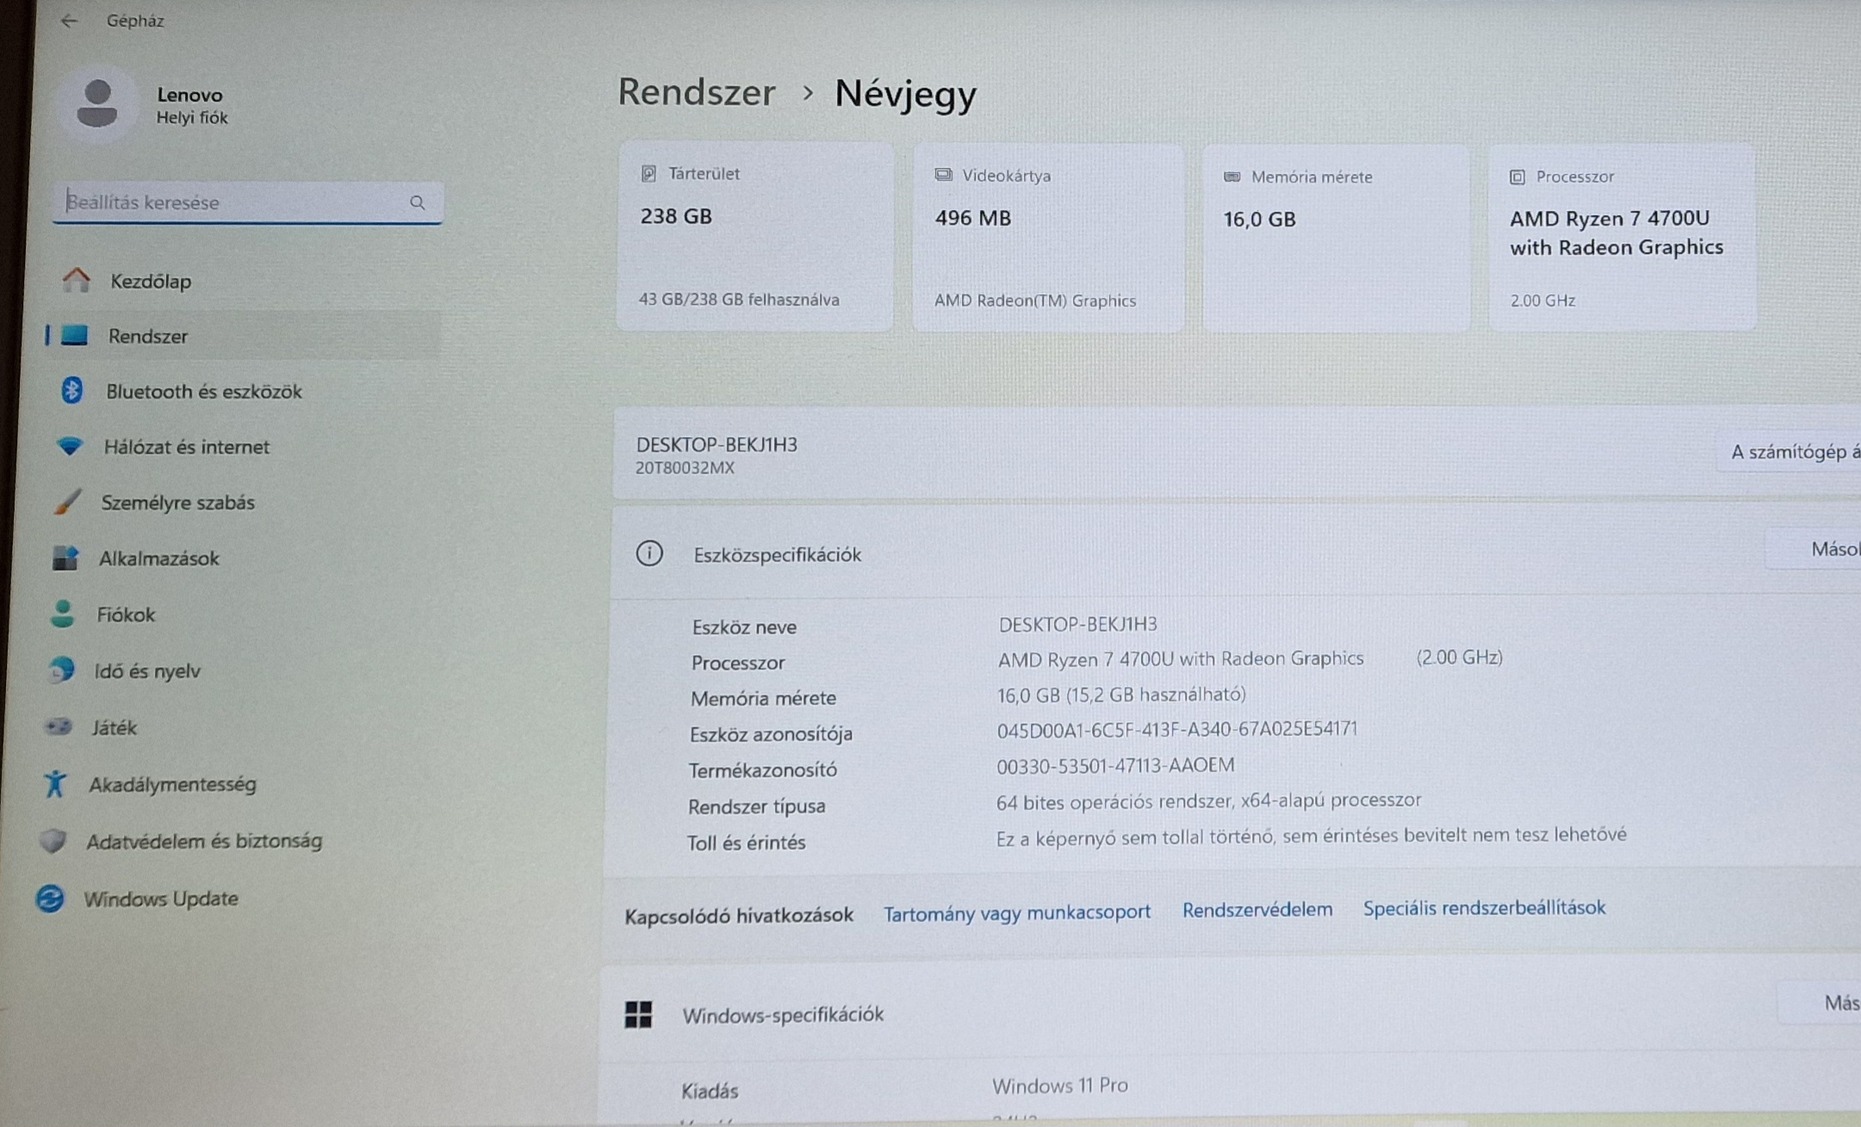Click the Névjegy page title

click(905, 93)
